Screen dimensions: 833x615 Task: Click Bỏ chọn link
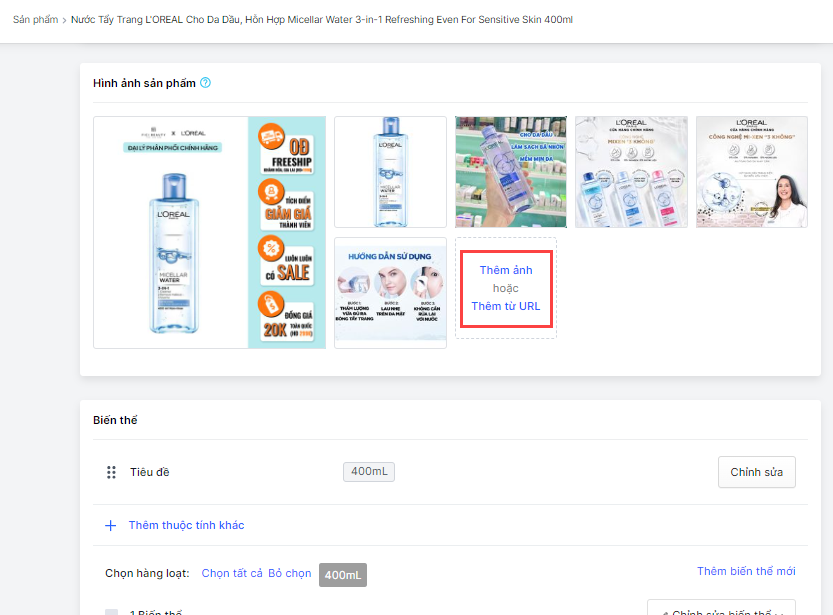coord(290,574)
